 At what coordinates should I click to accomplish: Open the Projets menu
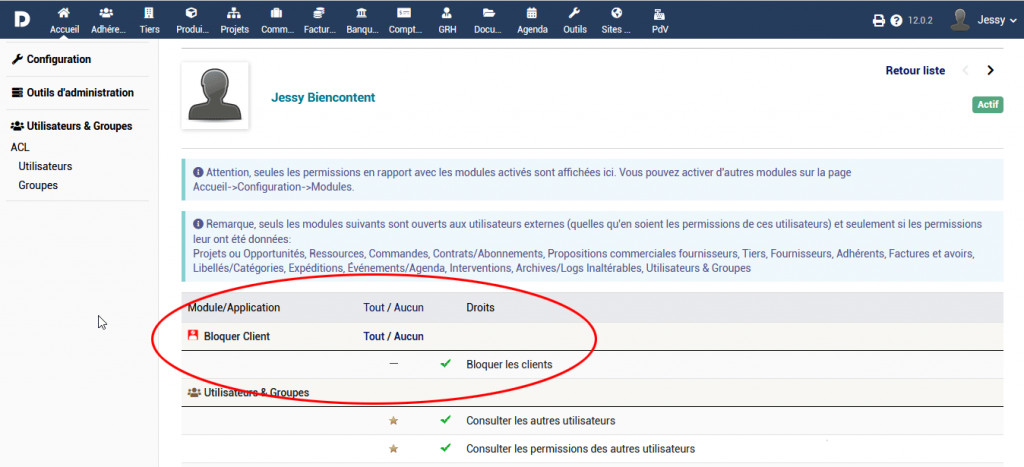234,20
